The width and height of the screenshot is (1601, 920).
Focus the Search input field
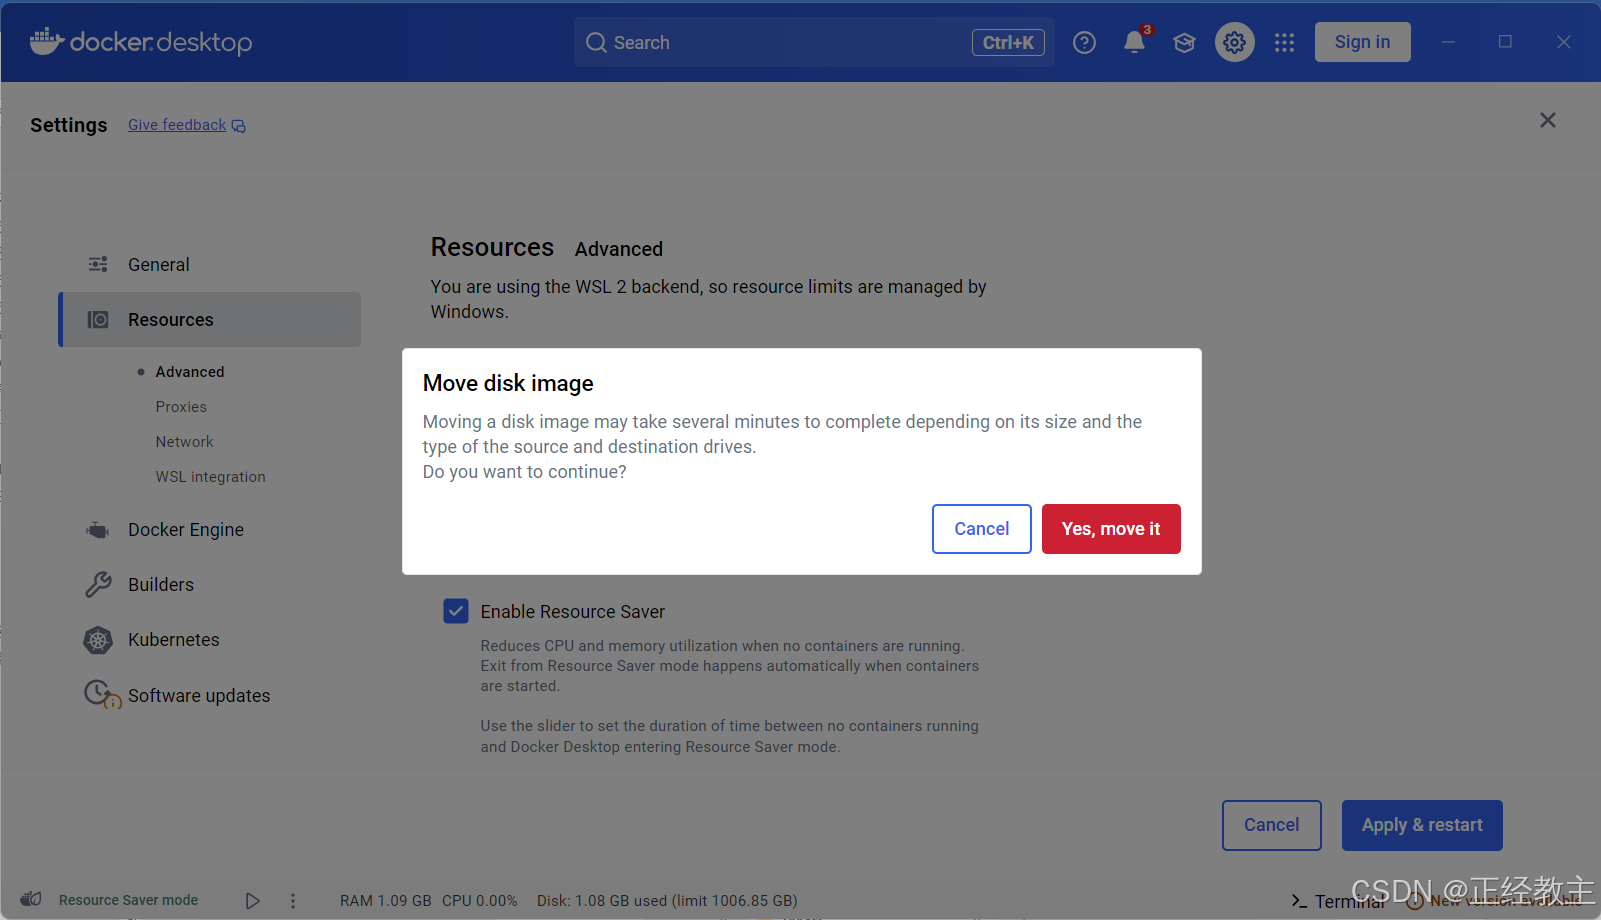(x=814, y=42)
